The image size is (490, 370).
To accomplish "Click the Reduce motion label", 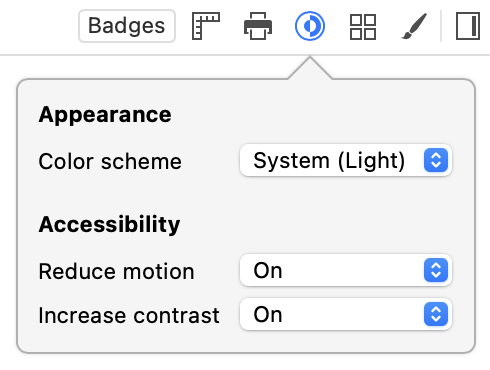I will coord(116,271).
